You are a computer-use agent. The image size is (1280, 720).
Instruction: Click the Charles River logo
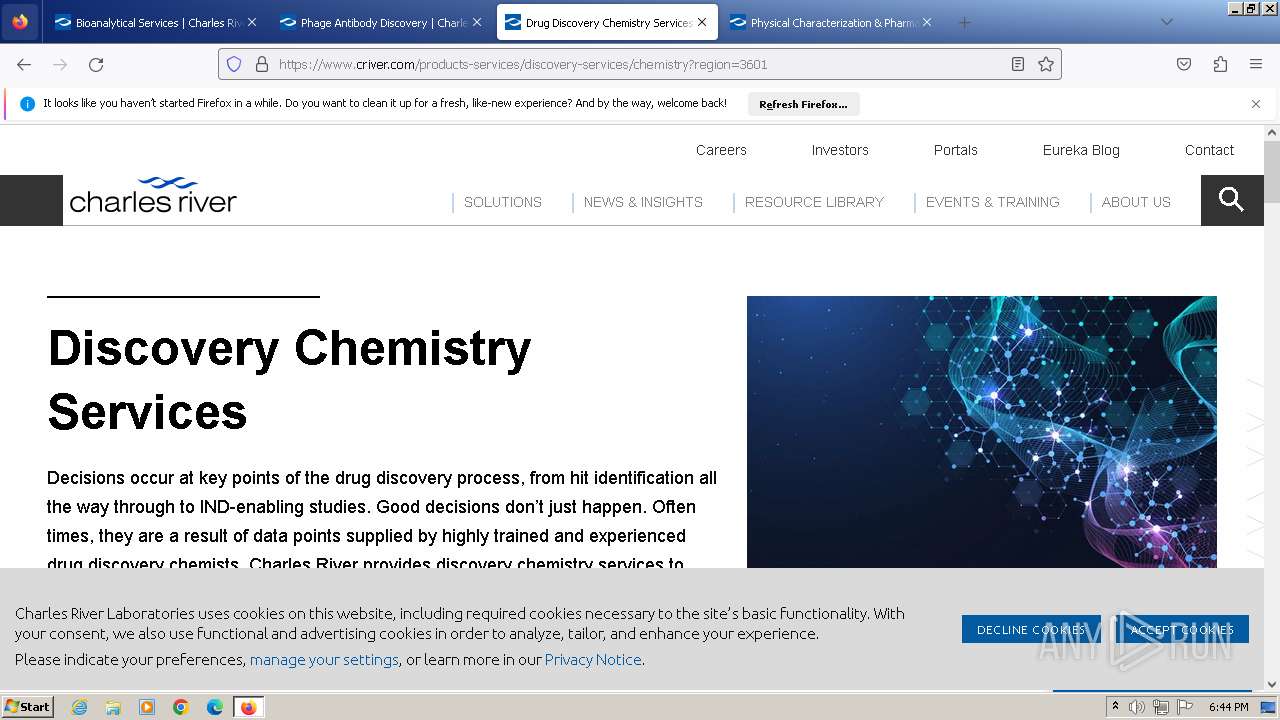153,195
